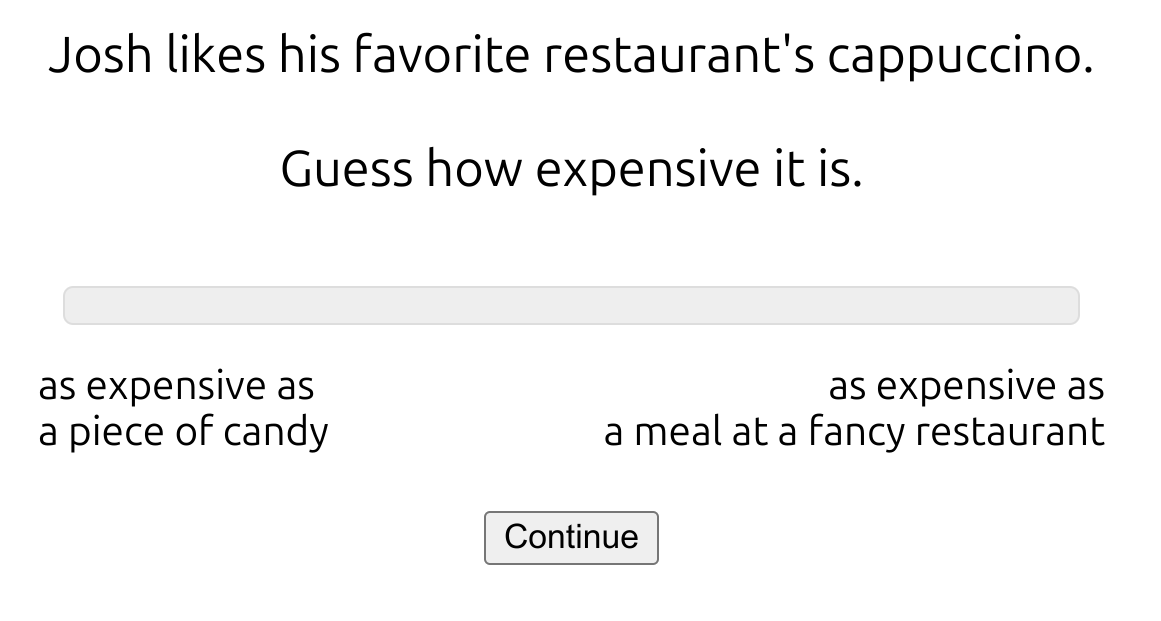Click the sentence about Josh's cappuccino
Viewport: 1161px width, 621px height.
pos(571,56)
